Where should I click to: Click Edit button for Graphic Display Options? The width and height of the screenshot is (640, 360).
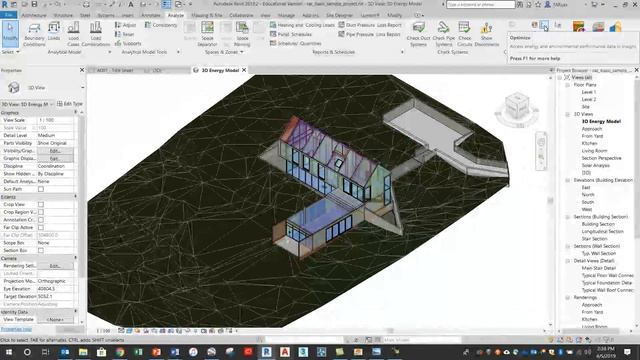pos(55,158)
